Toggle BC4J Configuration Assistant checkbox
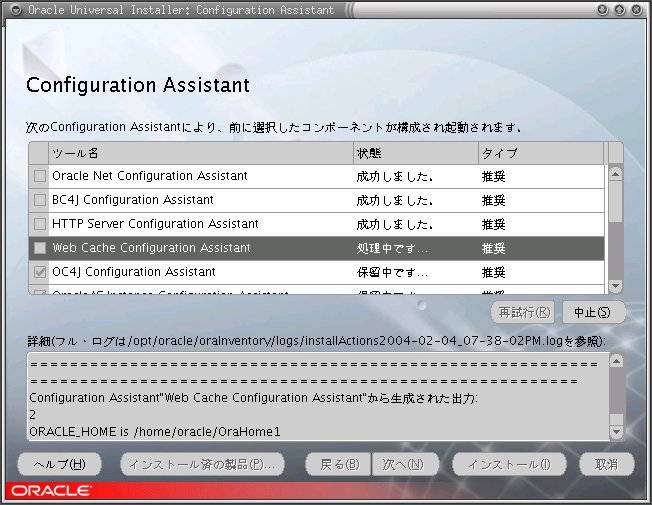652x505 pixels. coord(40,200)
